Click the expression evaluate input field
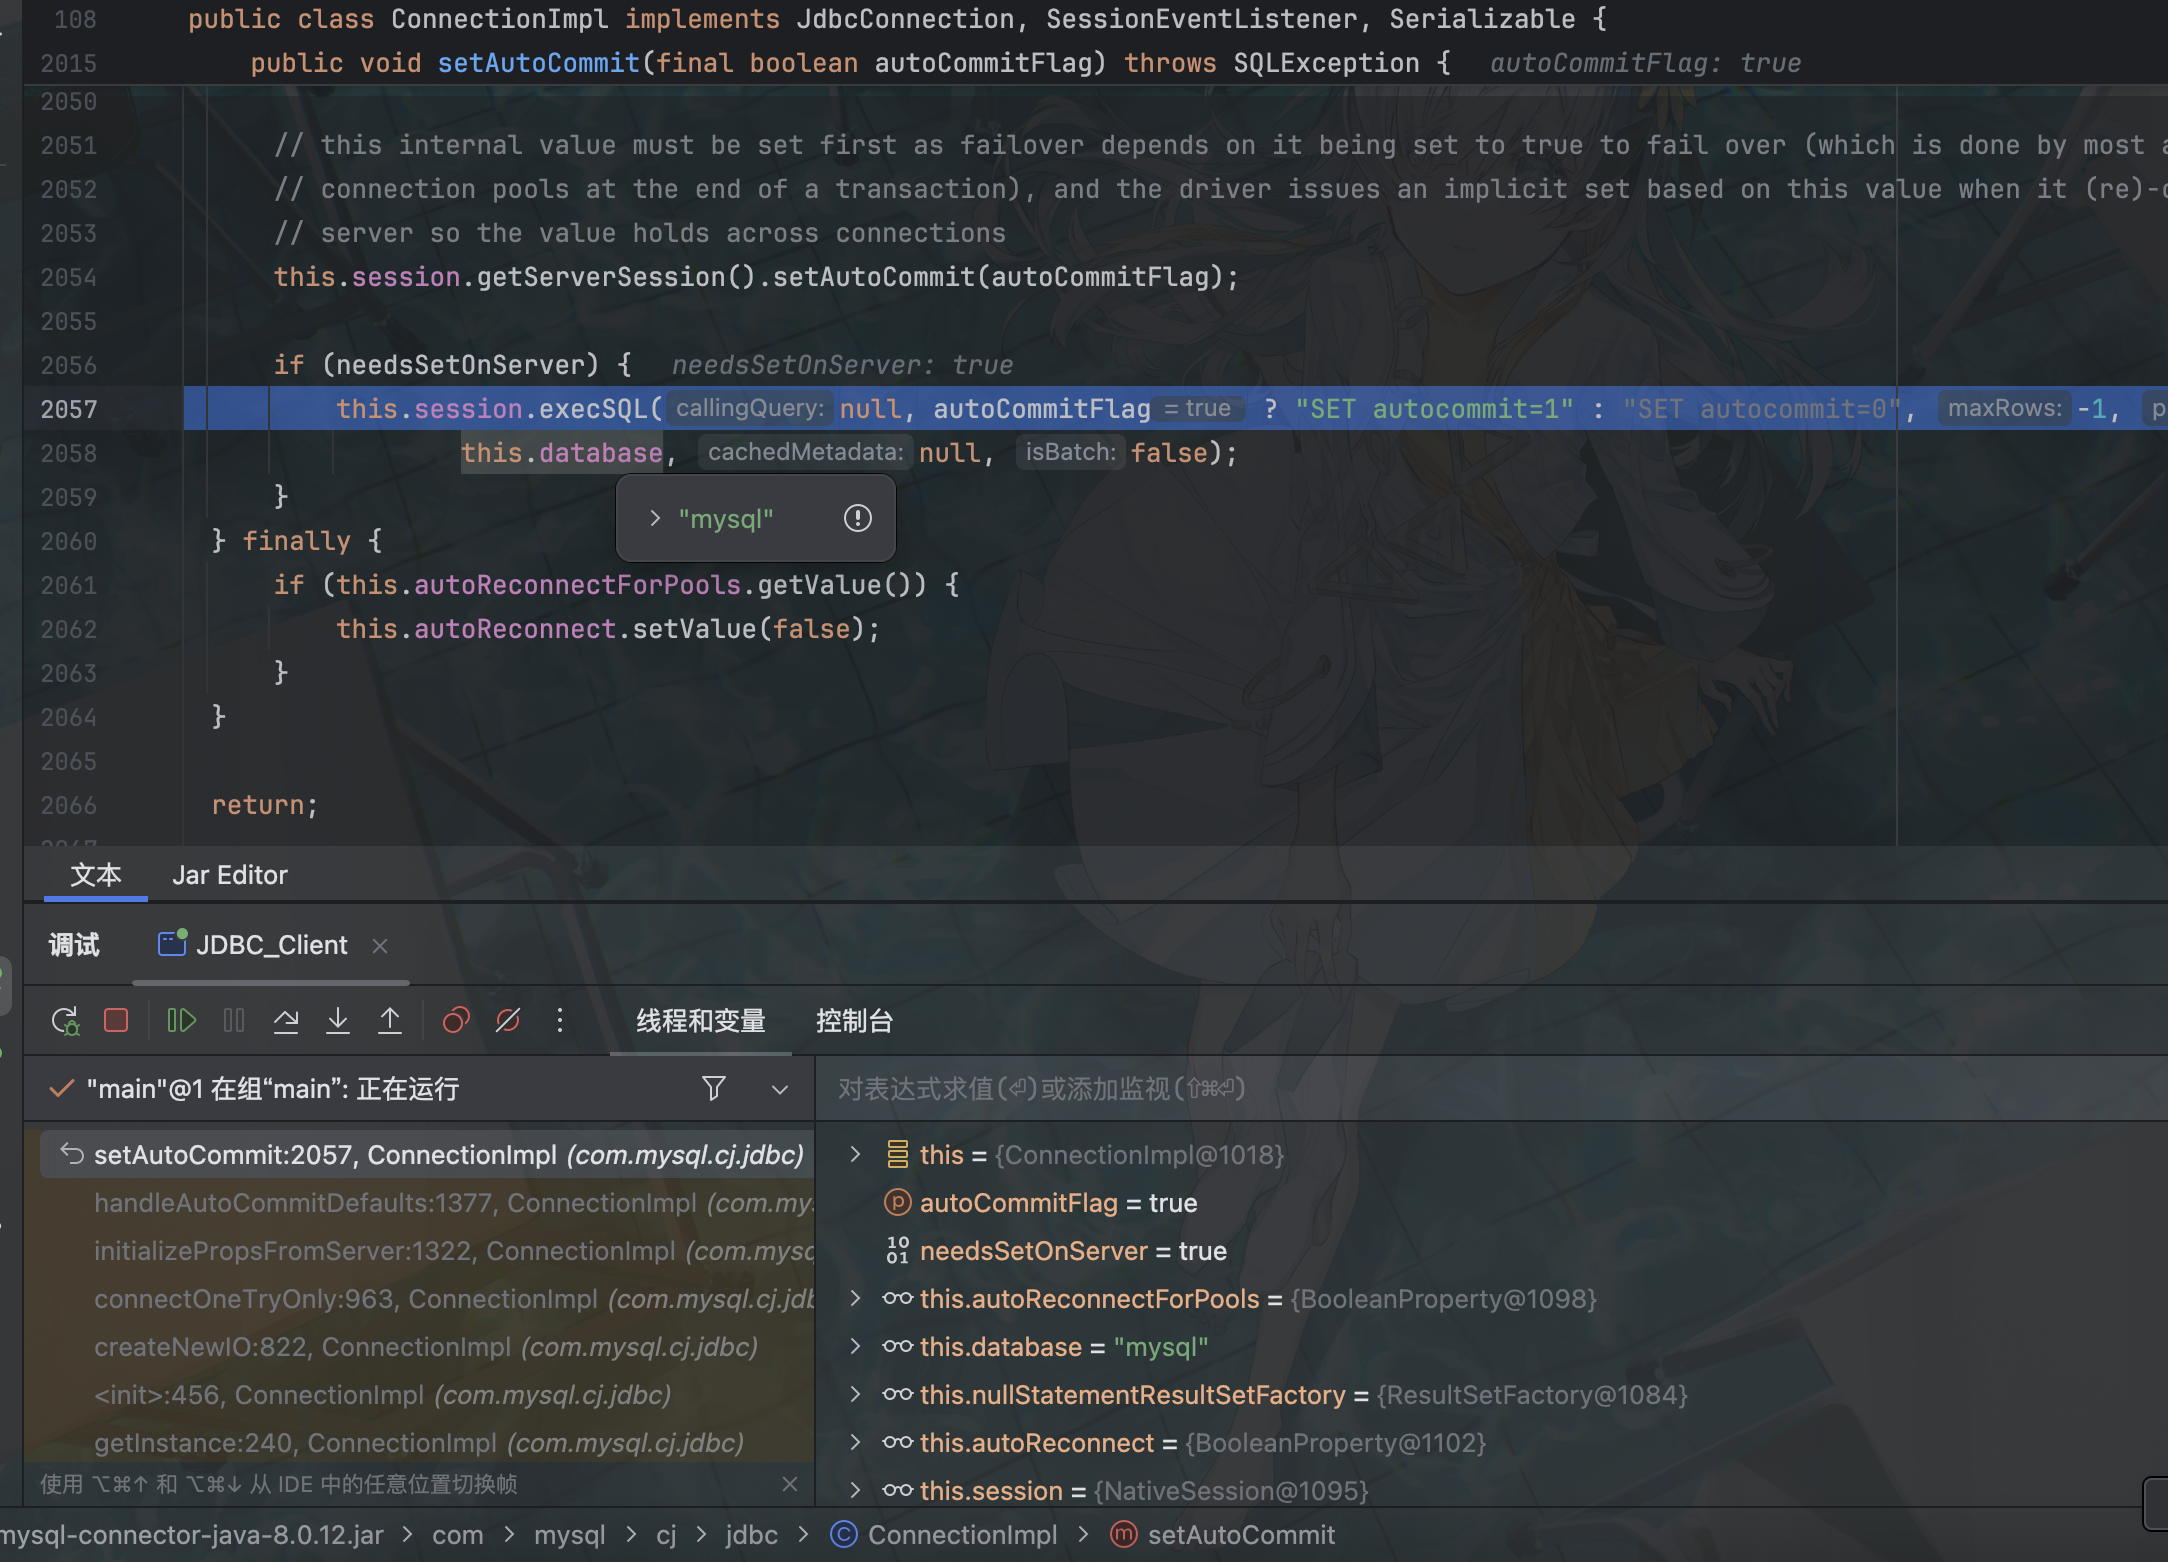Image resolution: width=2168 pixels, height=1562 pixels. click(x=1400, y=1088)
